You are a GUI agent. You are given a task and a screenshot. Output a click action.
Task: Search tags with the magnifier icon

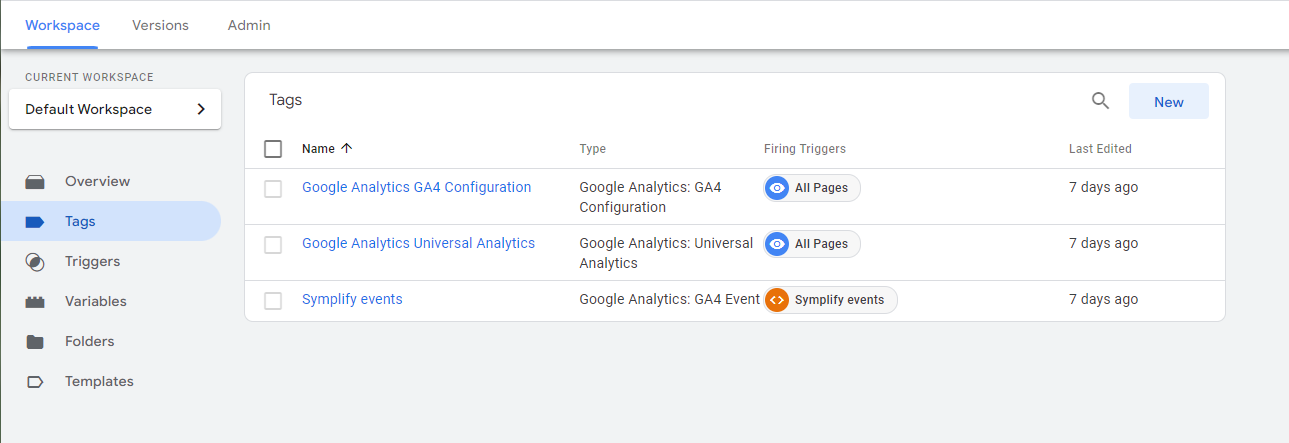coord(1100,101)
